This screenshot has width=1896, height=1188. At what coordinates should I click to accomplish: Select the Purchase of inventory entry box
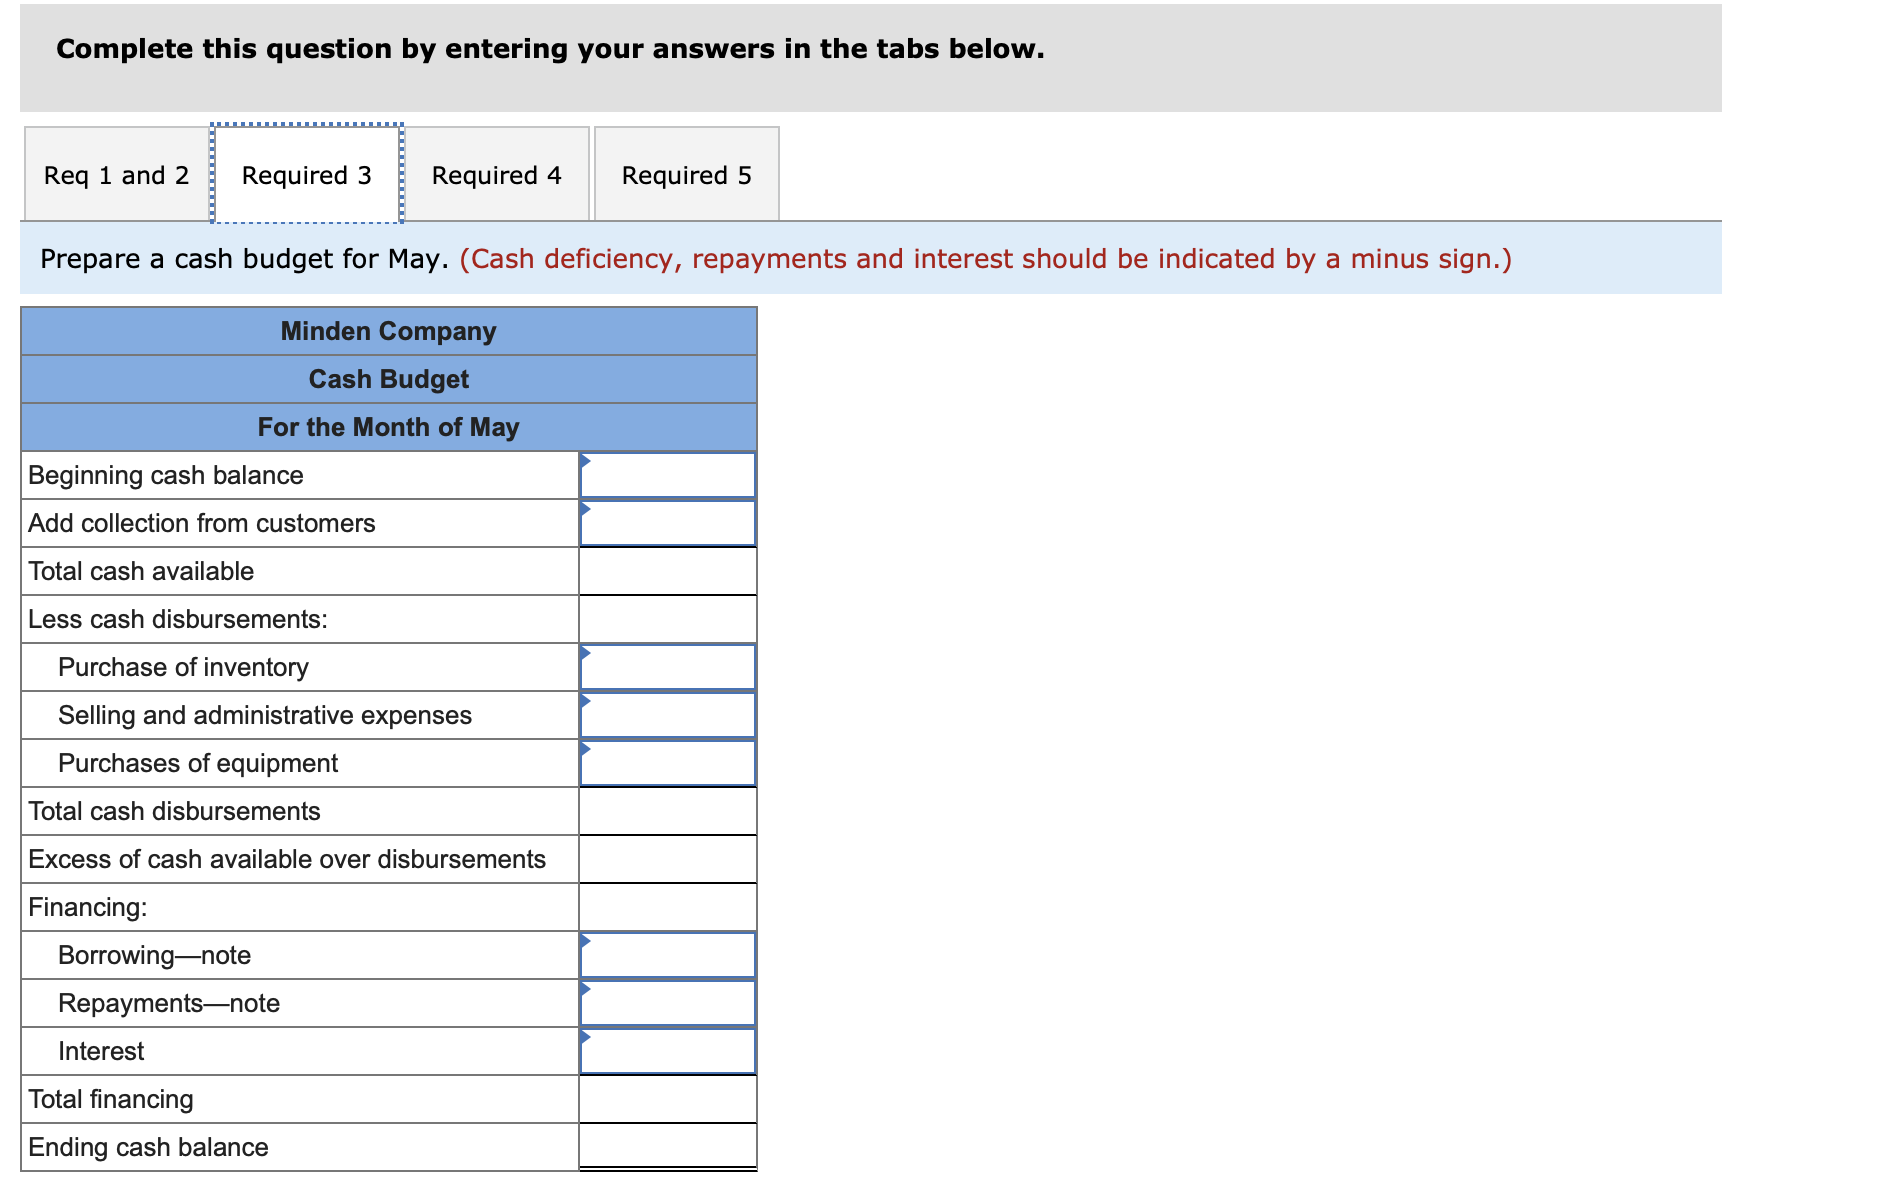668,667
